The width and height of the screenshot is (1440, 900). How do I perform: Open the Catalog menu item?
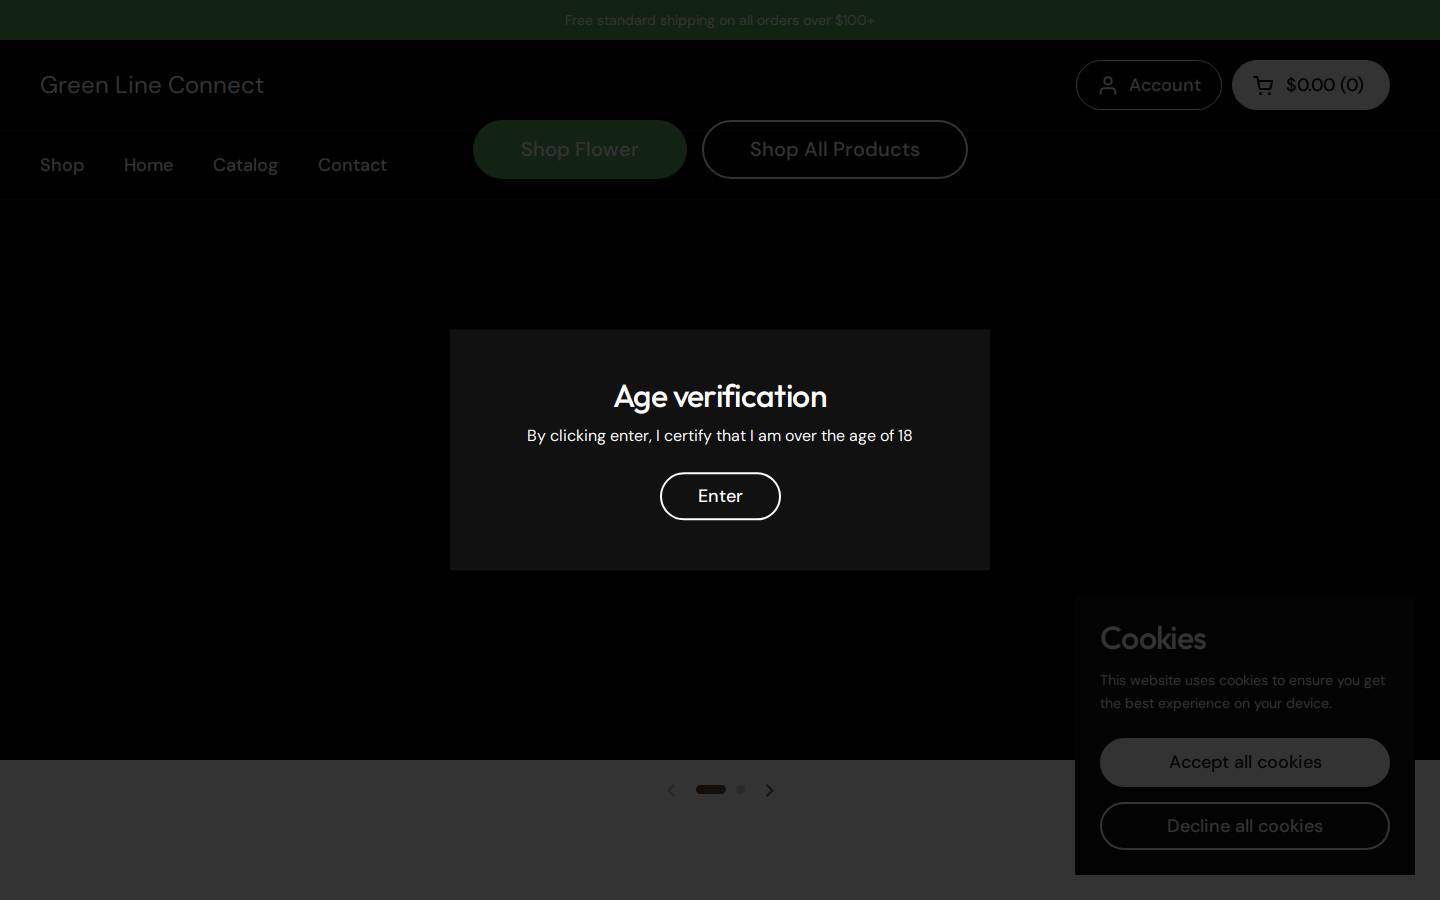click(245, 165)
